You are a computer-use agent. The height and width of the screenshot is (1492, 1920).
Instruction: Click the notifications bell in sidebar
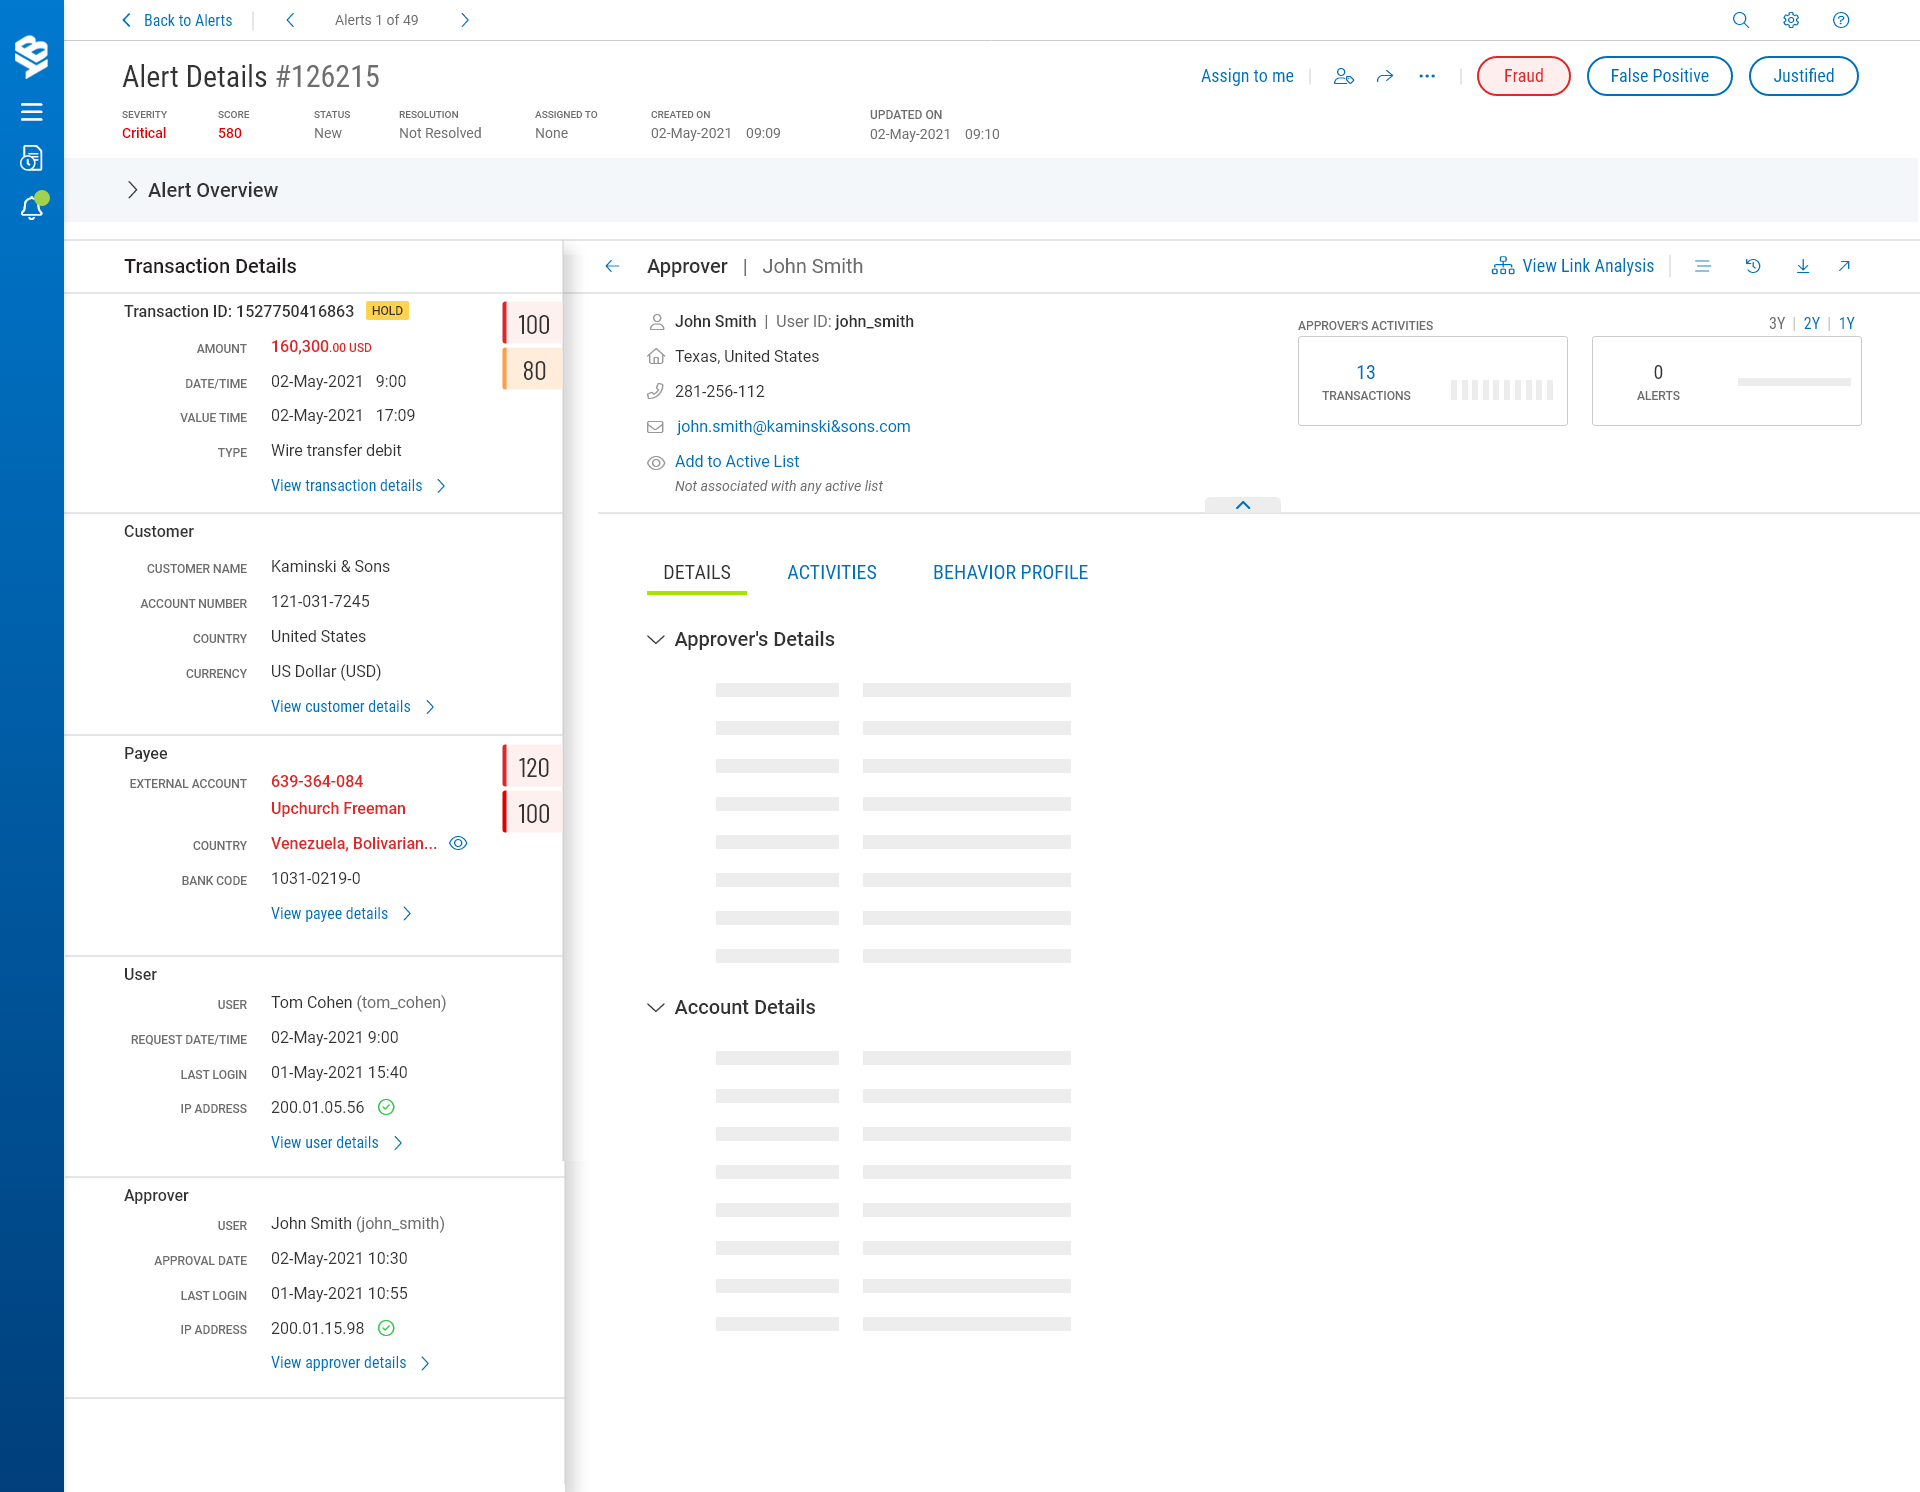click(32, 207)
